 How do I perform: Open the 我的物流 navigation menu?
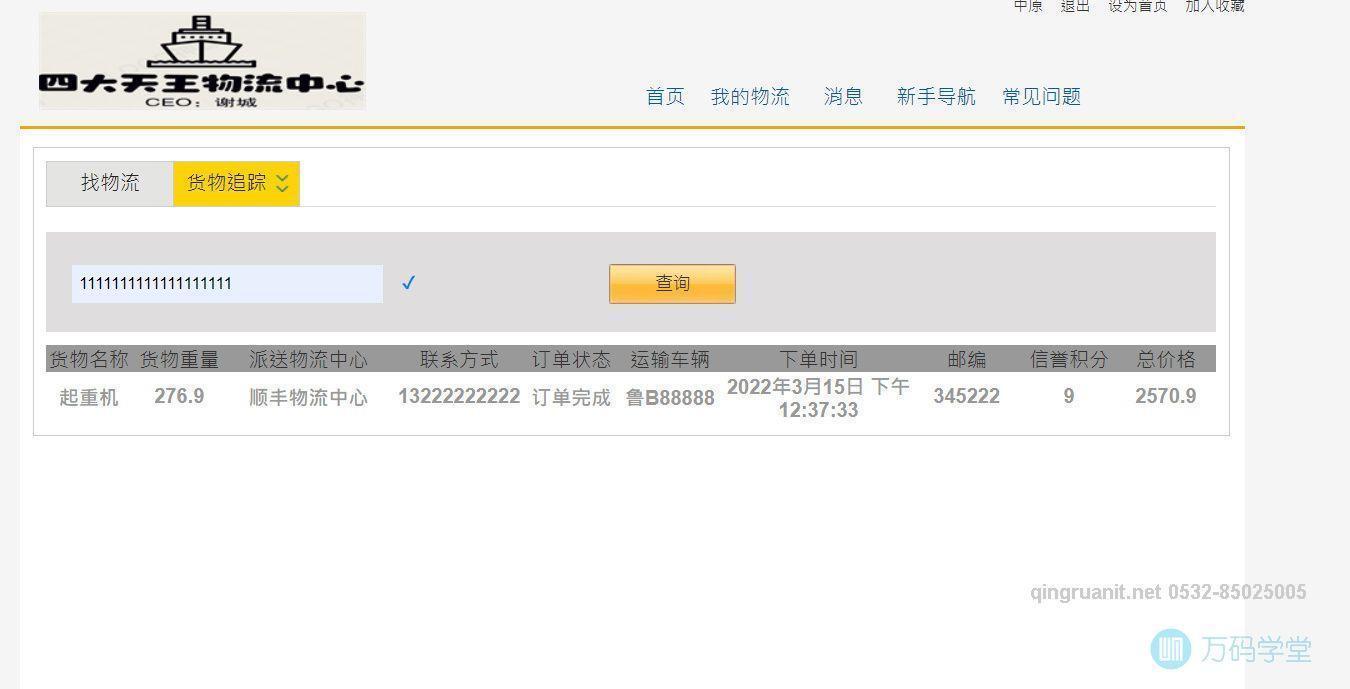click(x=751, y=96)
